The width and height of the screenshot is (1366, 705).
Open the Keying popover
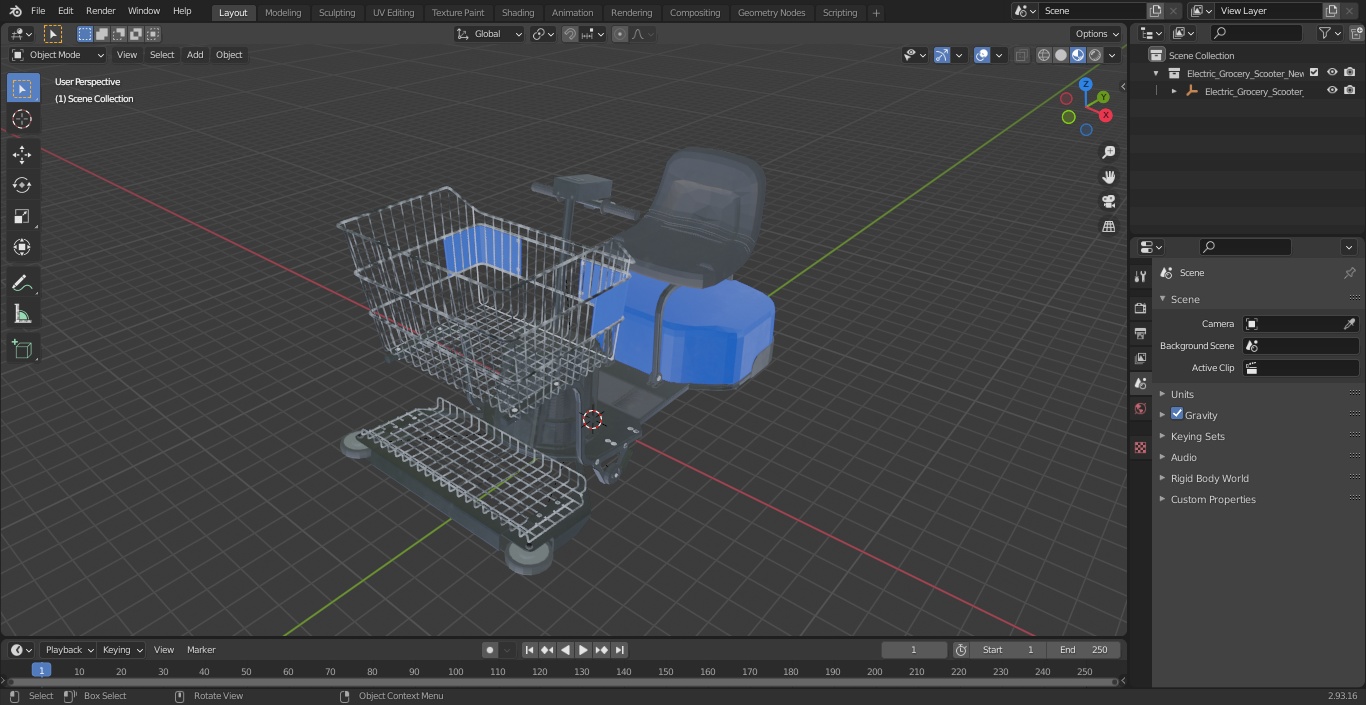(x=122, y=650)
